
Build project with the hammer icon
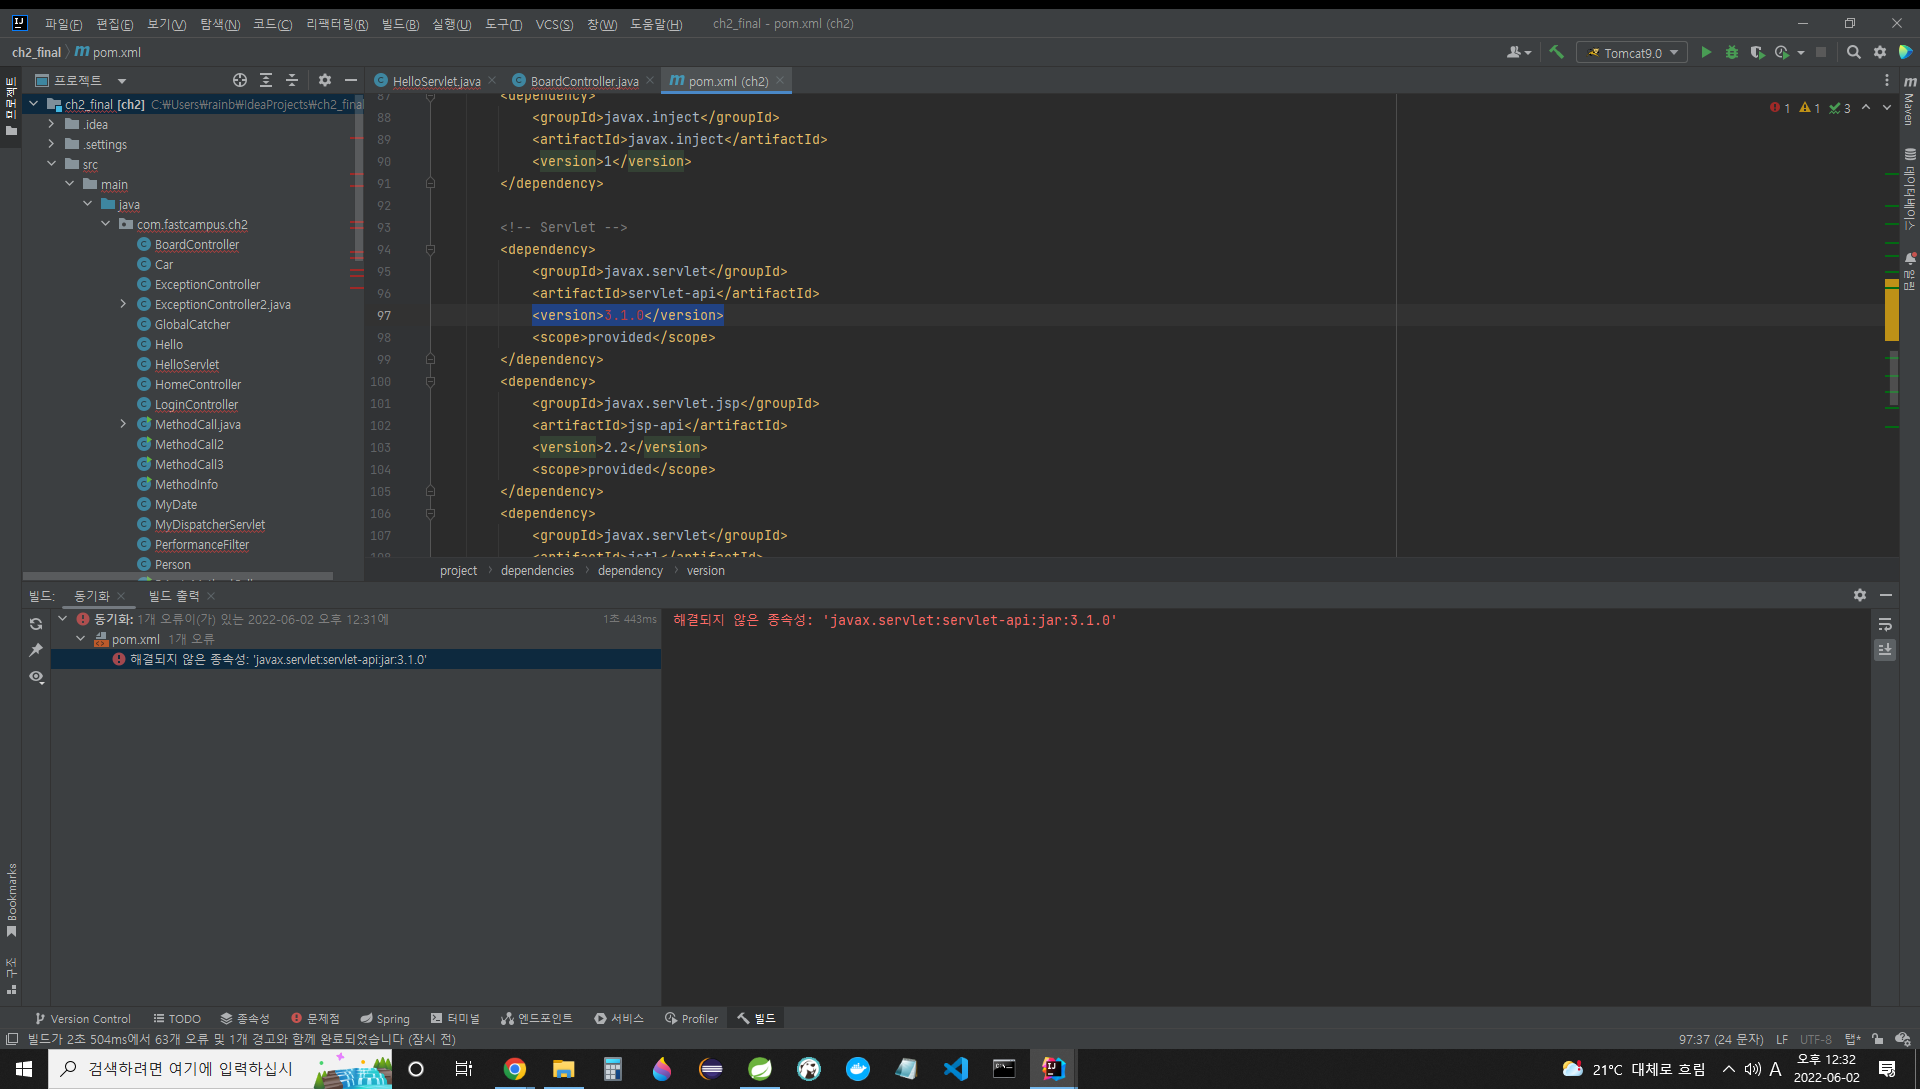click(x=1556, y=52)
